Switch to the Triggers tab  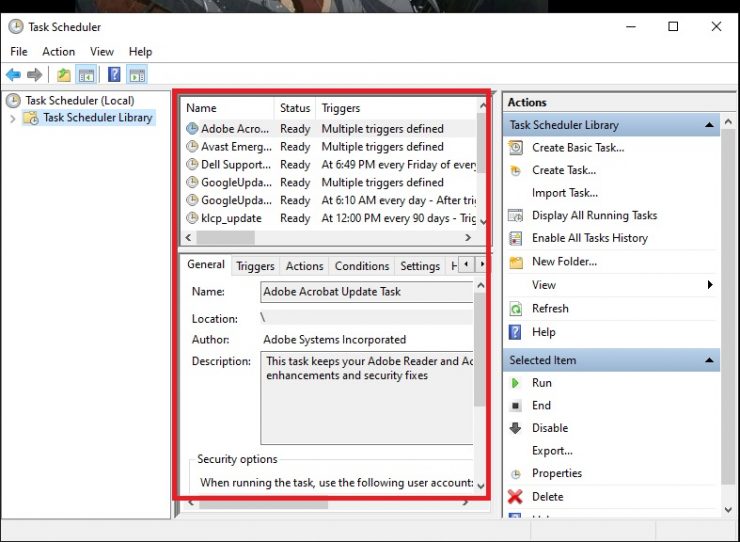tap(255, 266)
